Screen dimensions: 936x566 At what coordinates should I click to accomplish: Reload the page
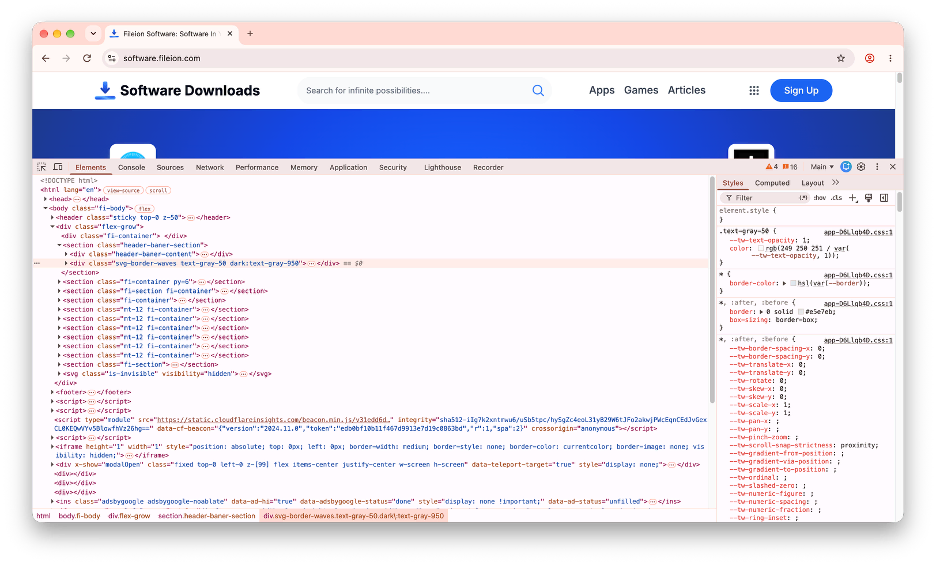click(87, 58)
